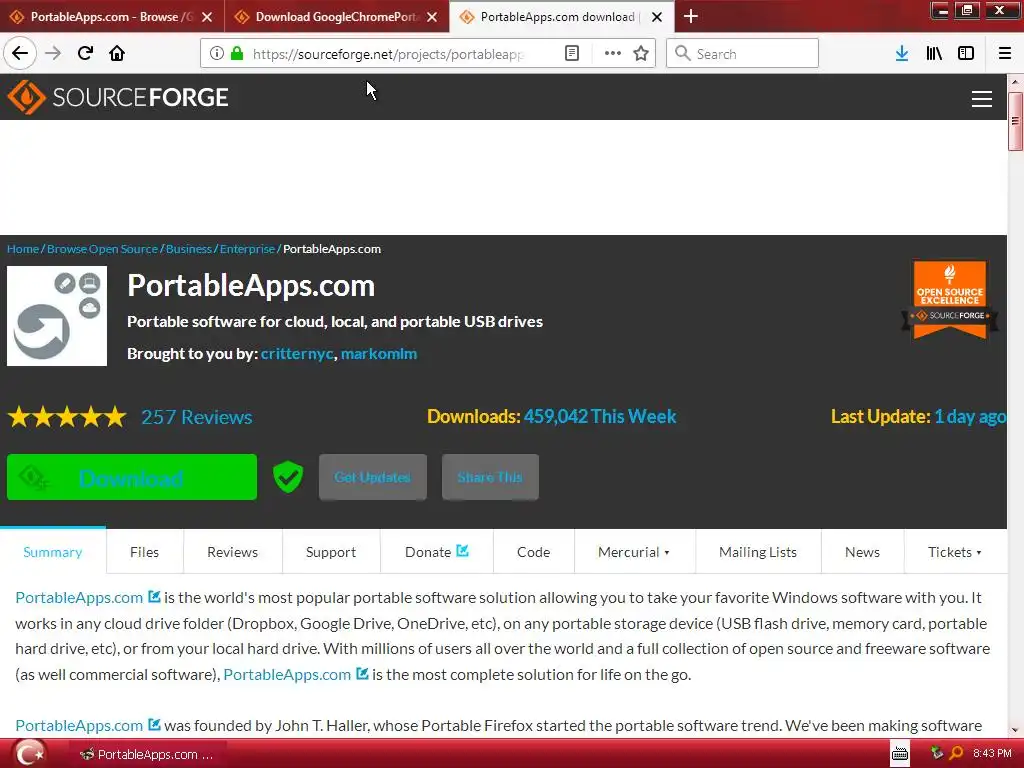Click the network tray icon

(937, 754)
